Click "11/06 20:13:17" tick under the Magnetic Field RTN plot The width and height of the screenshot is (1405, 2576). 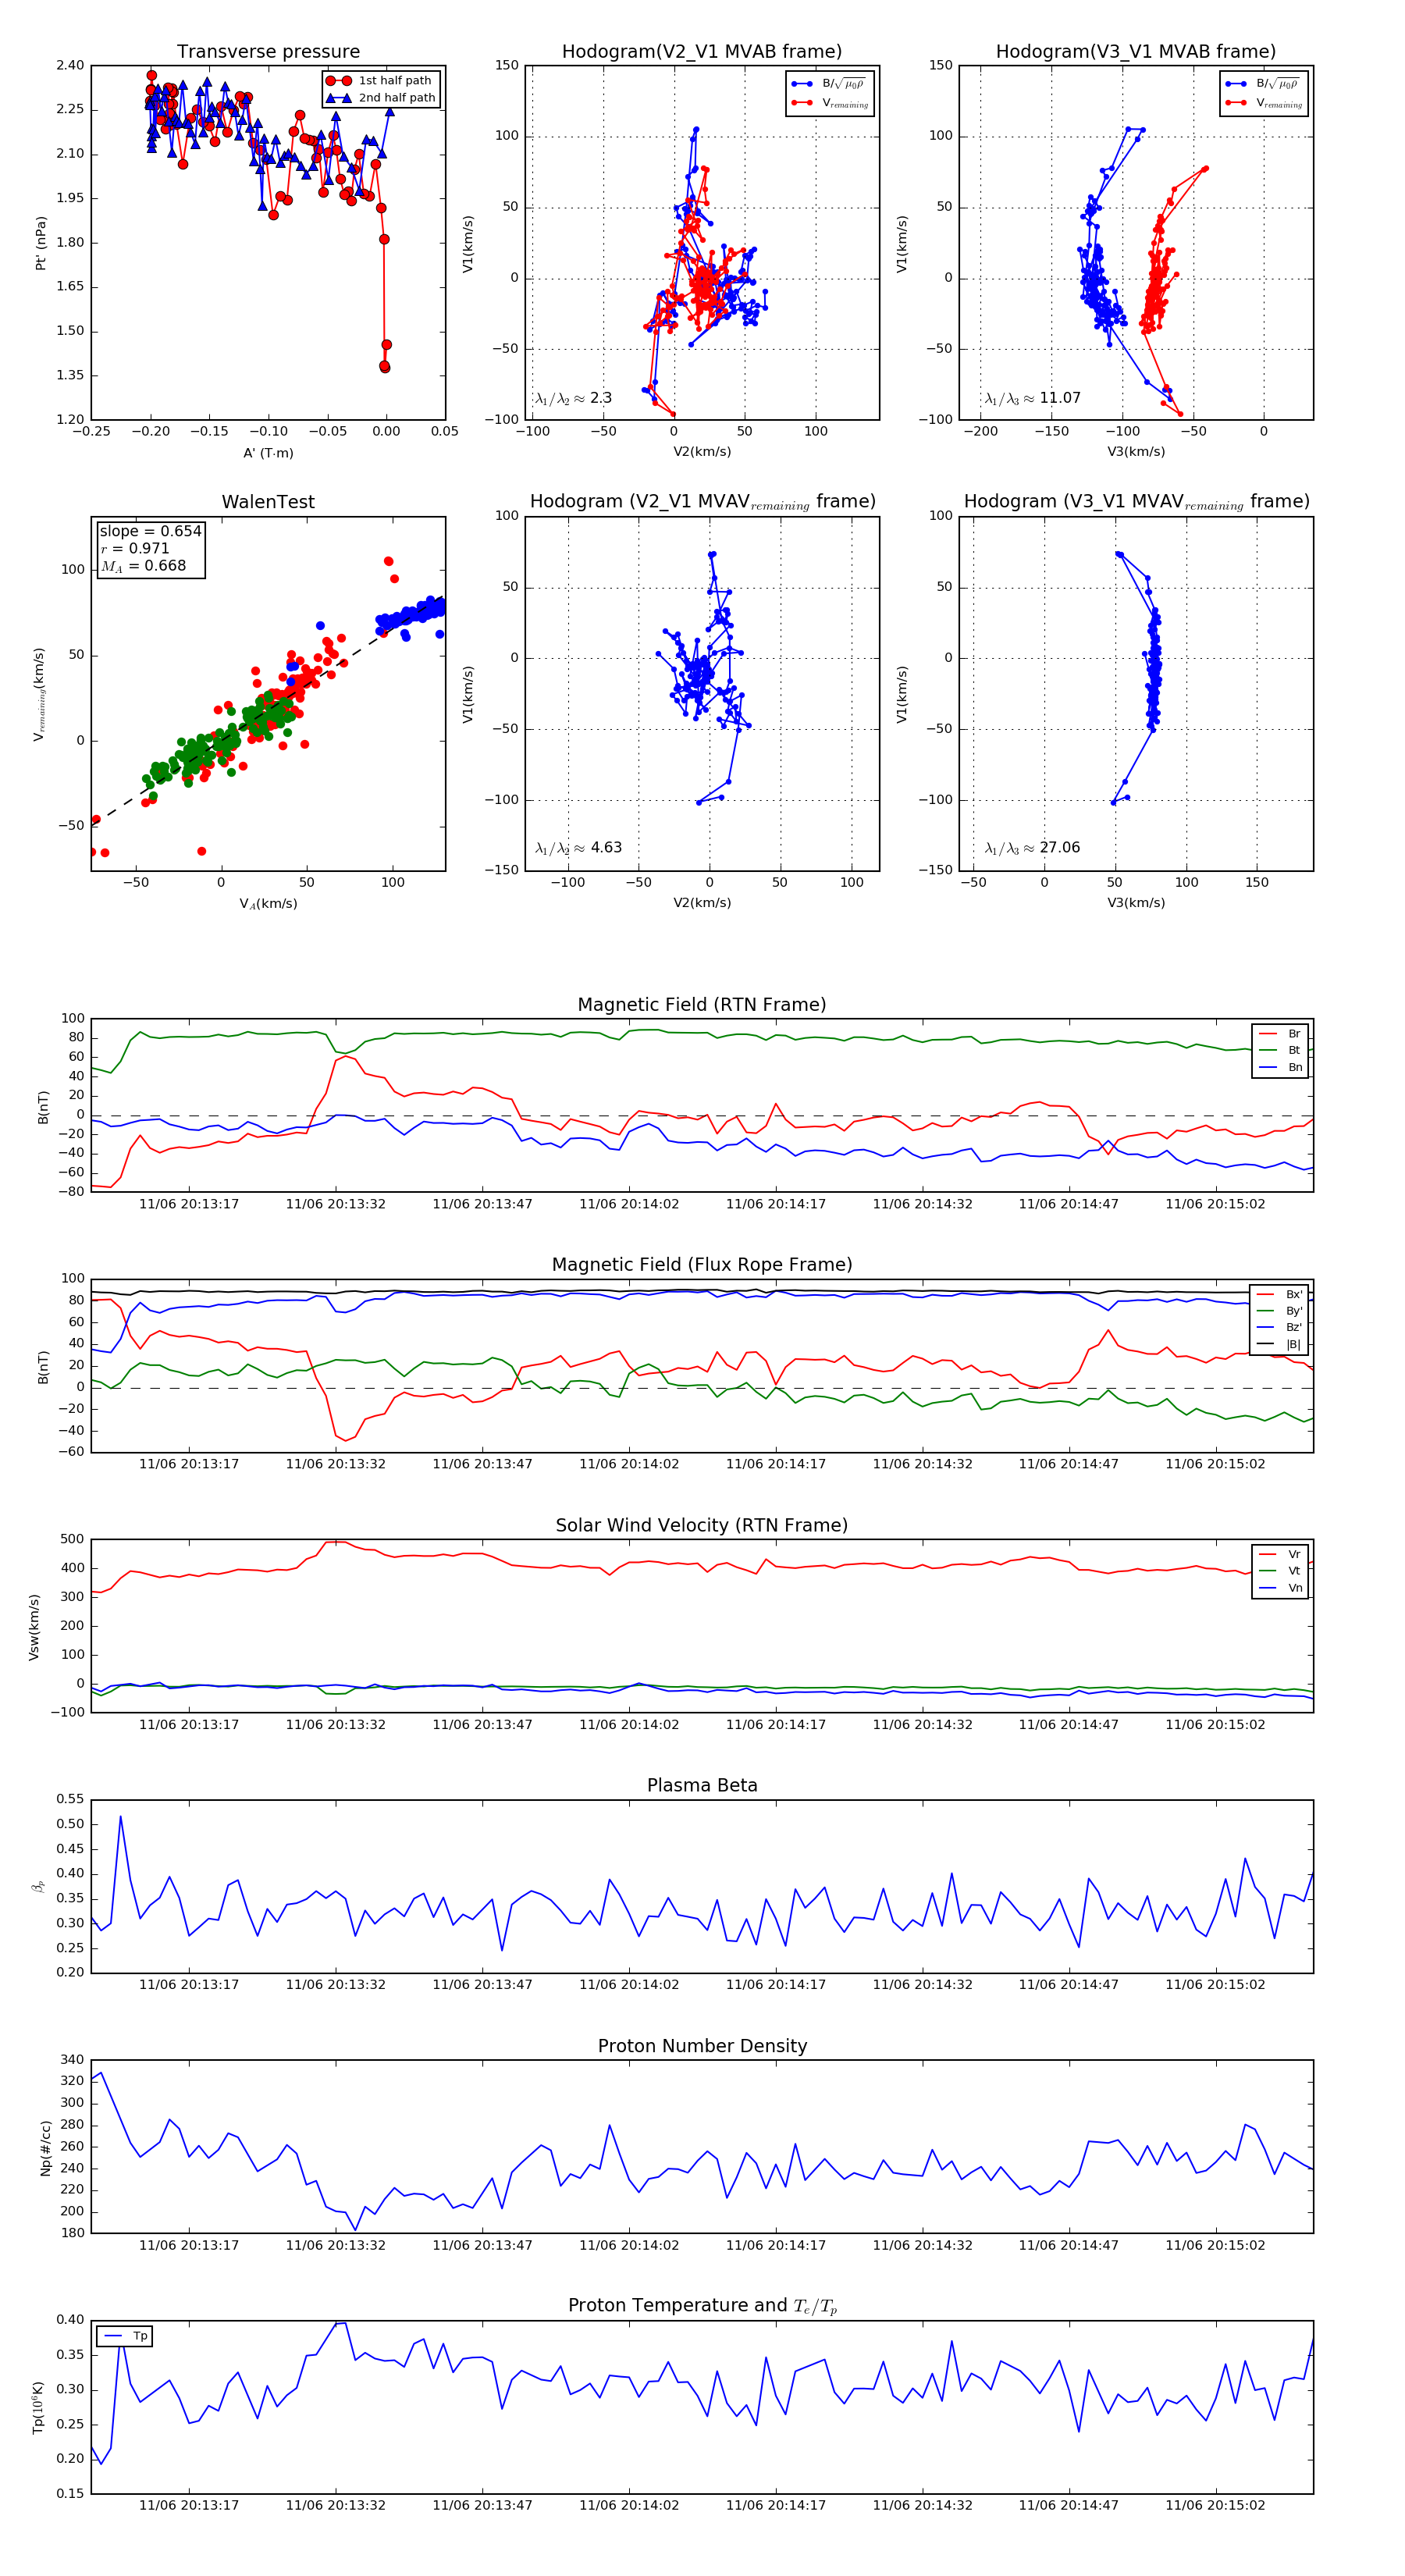point(189,1204)
